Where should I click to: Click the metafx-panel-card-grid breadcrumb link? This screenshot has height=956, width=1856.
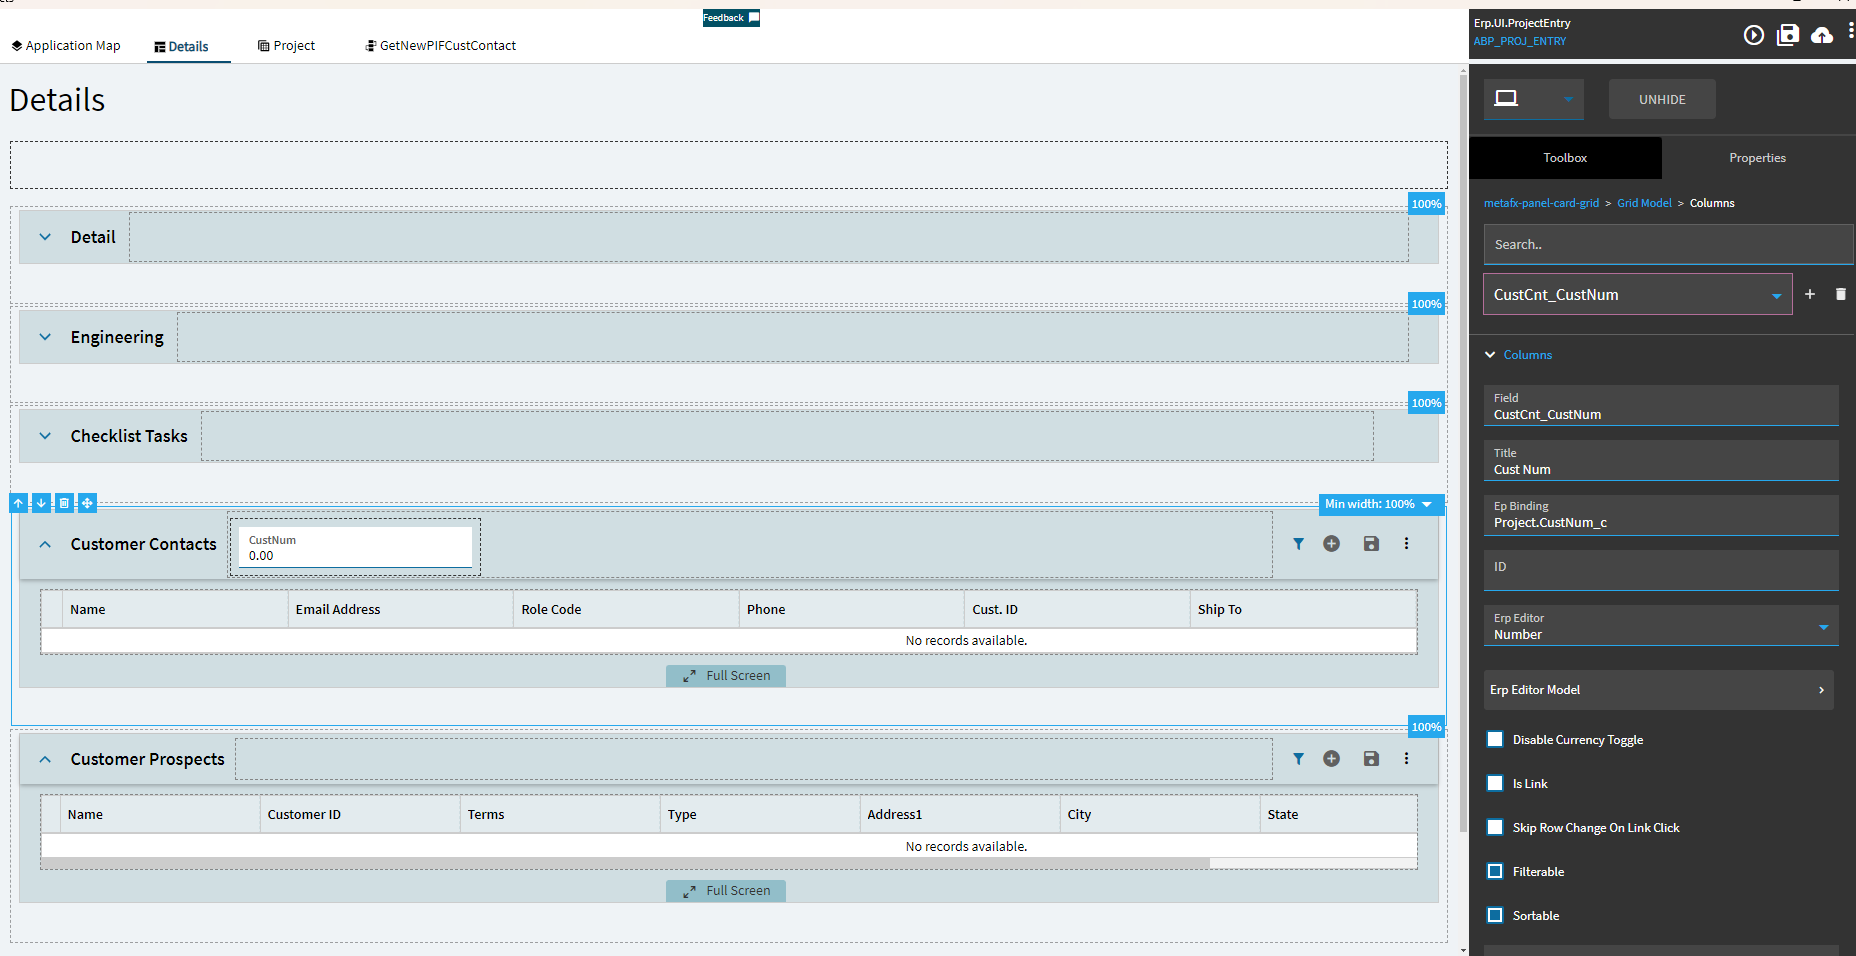click(x=1541, y=203)
